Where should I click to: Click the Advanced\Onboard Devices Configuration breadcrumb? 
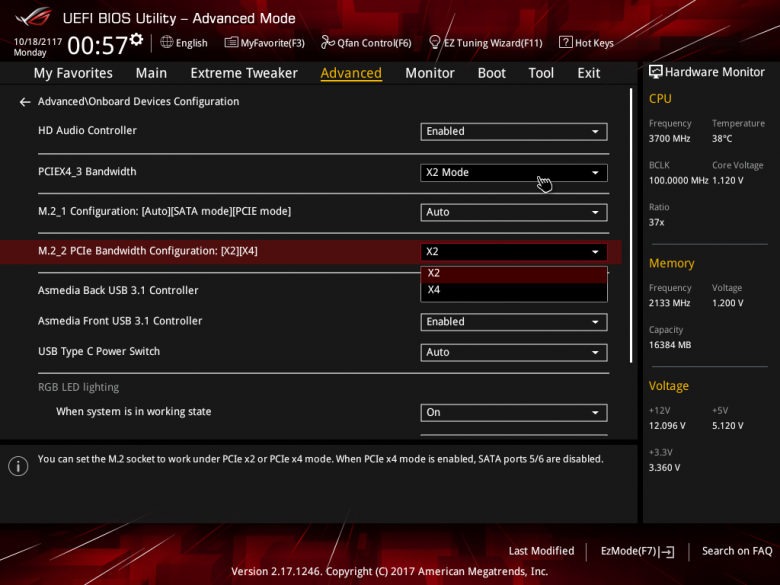point(138,101)
